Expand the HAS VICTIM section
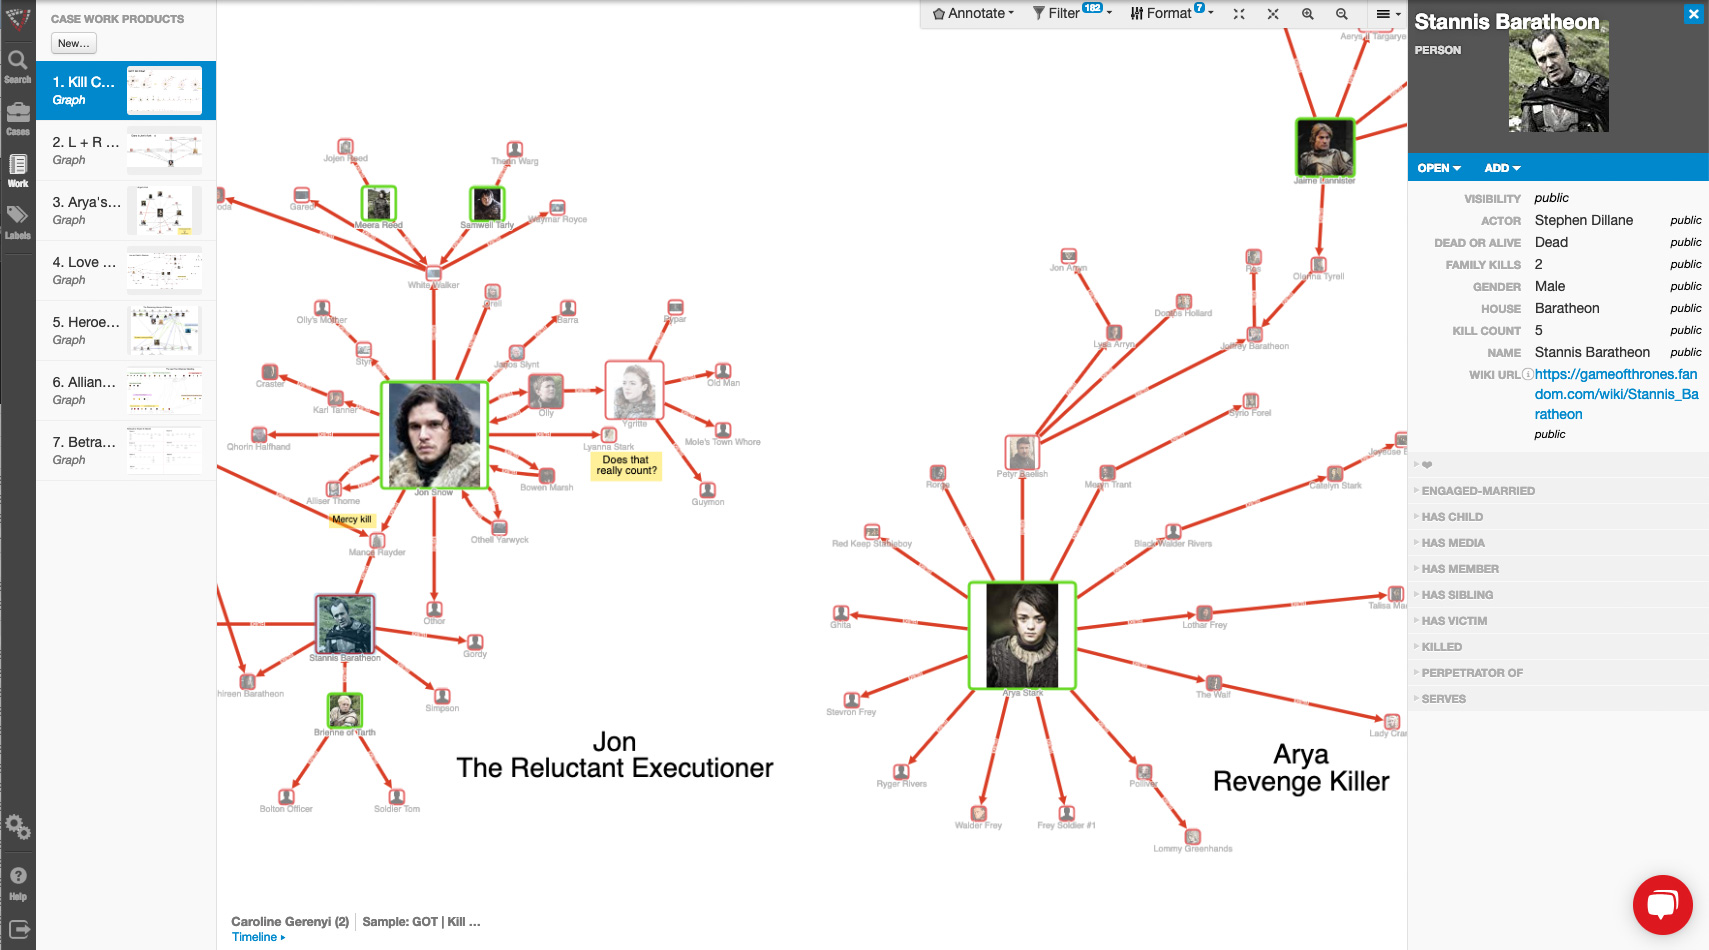This screenshot has height=950, width=1709. [x=1558, y=621]
